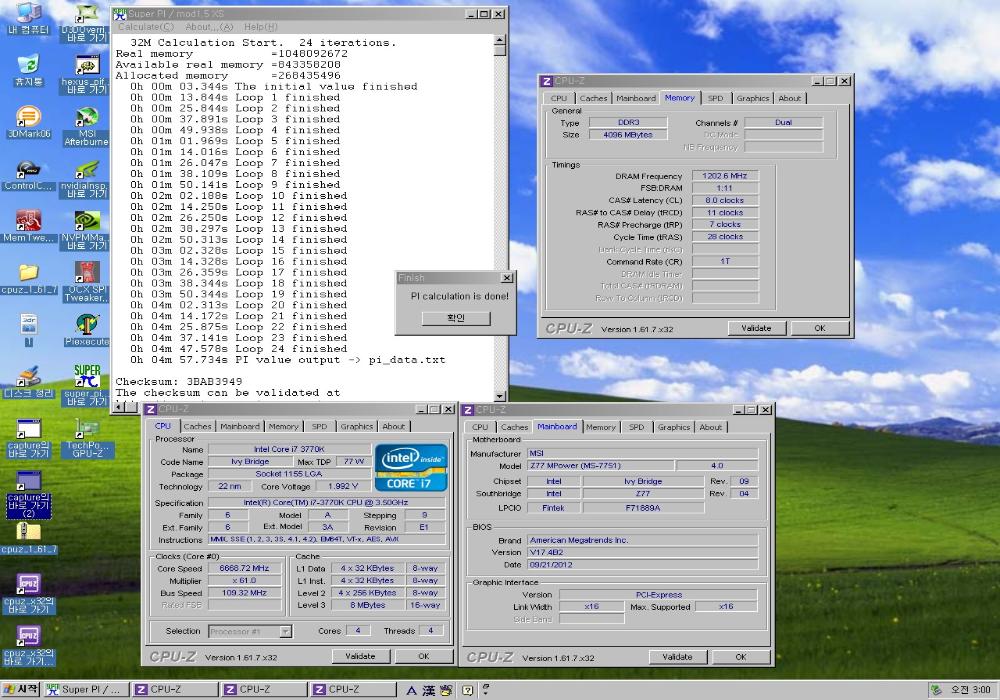The height and width of the screenshot is (700, 1000).
Task: Click DRAM Frequency value 1202.6 MHz
Action: click(x=725, y=176)
